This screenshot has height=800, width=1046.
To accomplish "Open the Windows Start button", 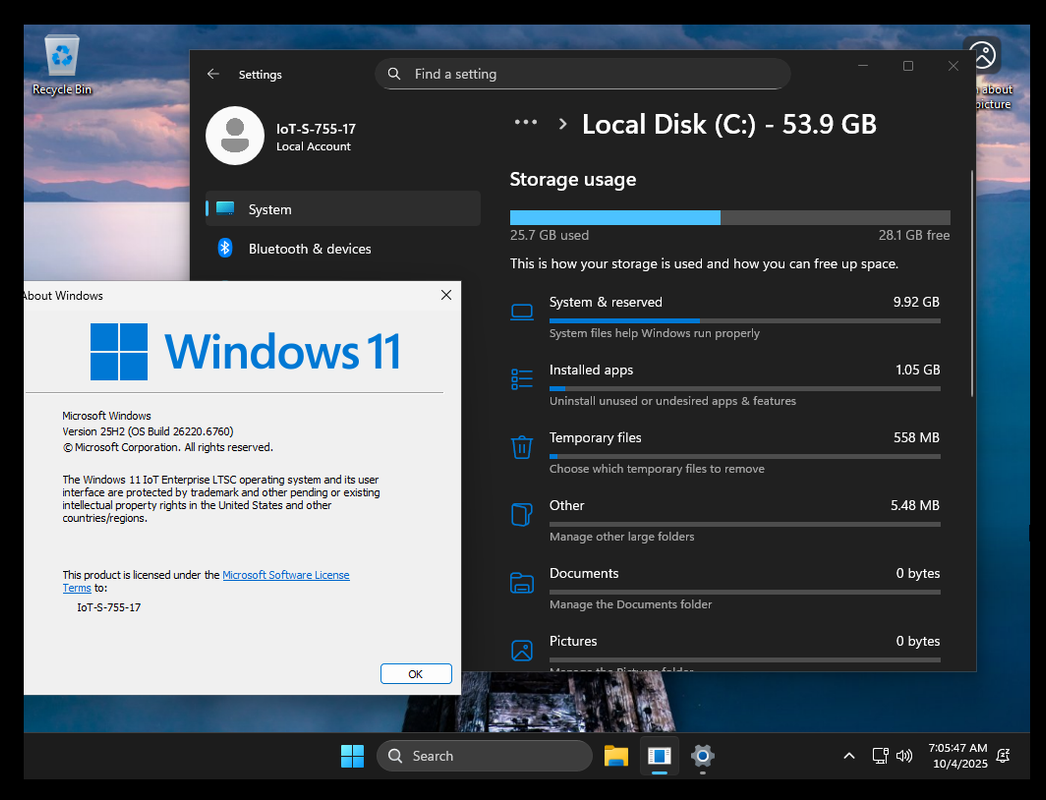I will [x=352, y=756].
